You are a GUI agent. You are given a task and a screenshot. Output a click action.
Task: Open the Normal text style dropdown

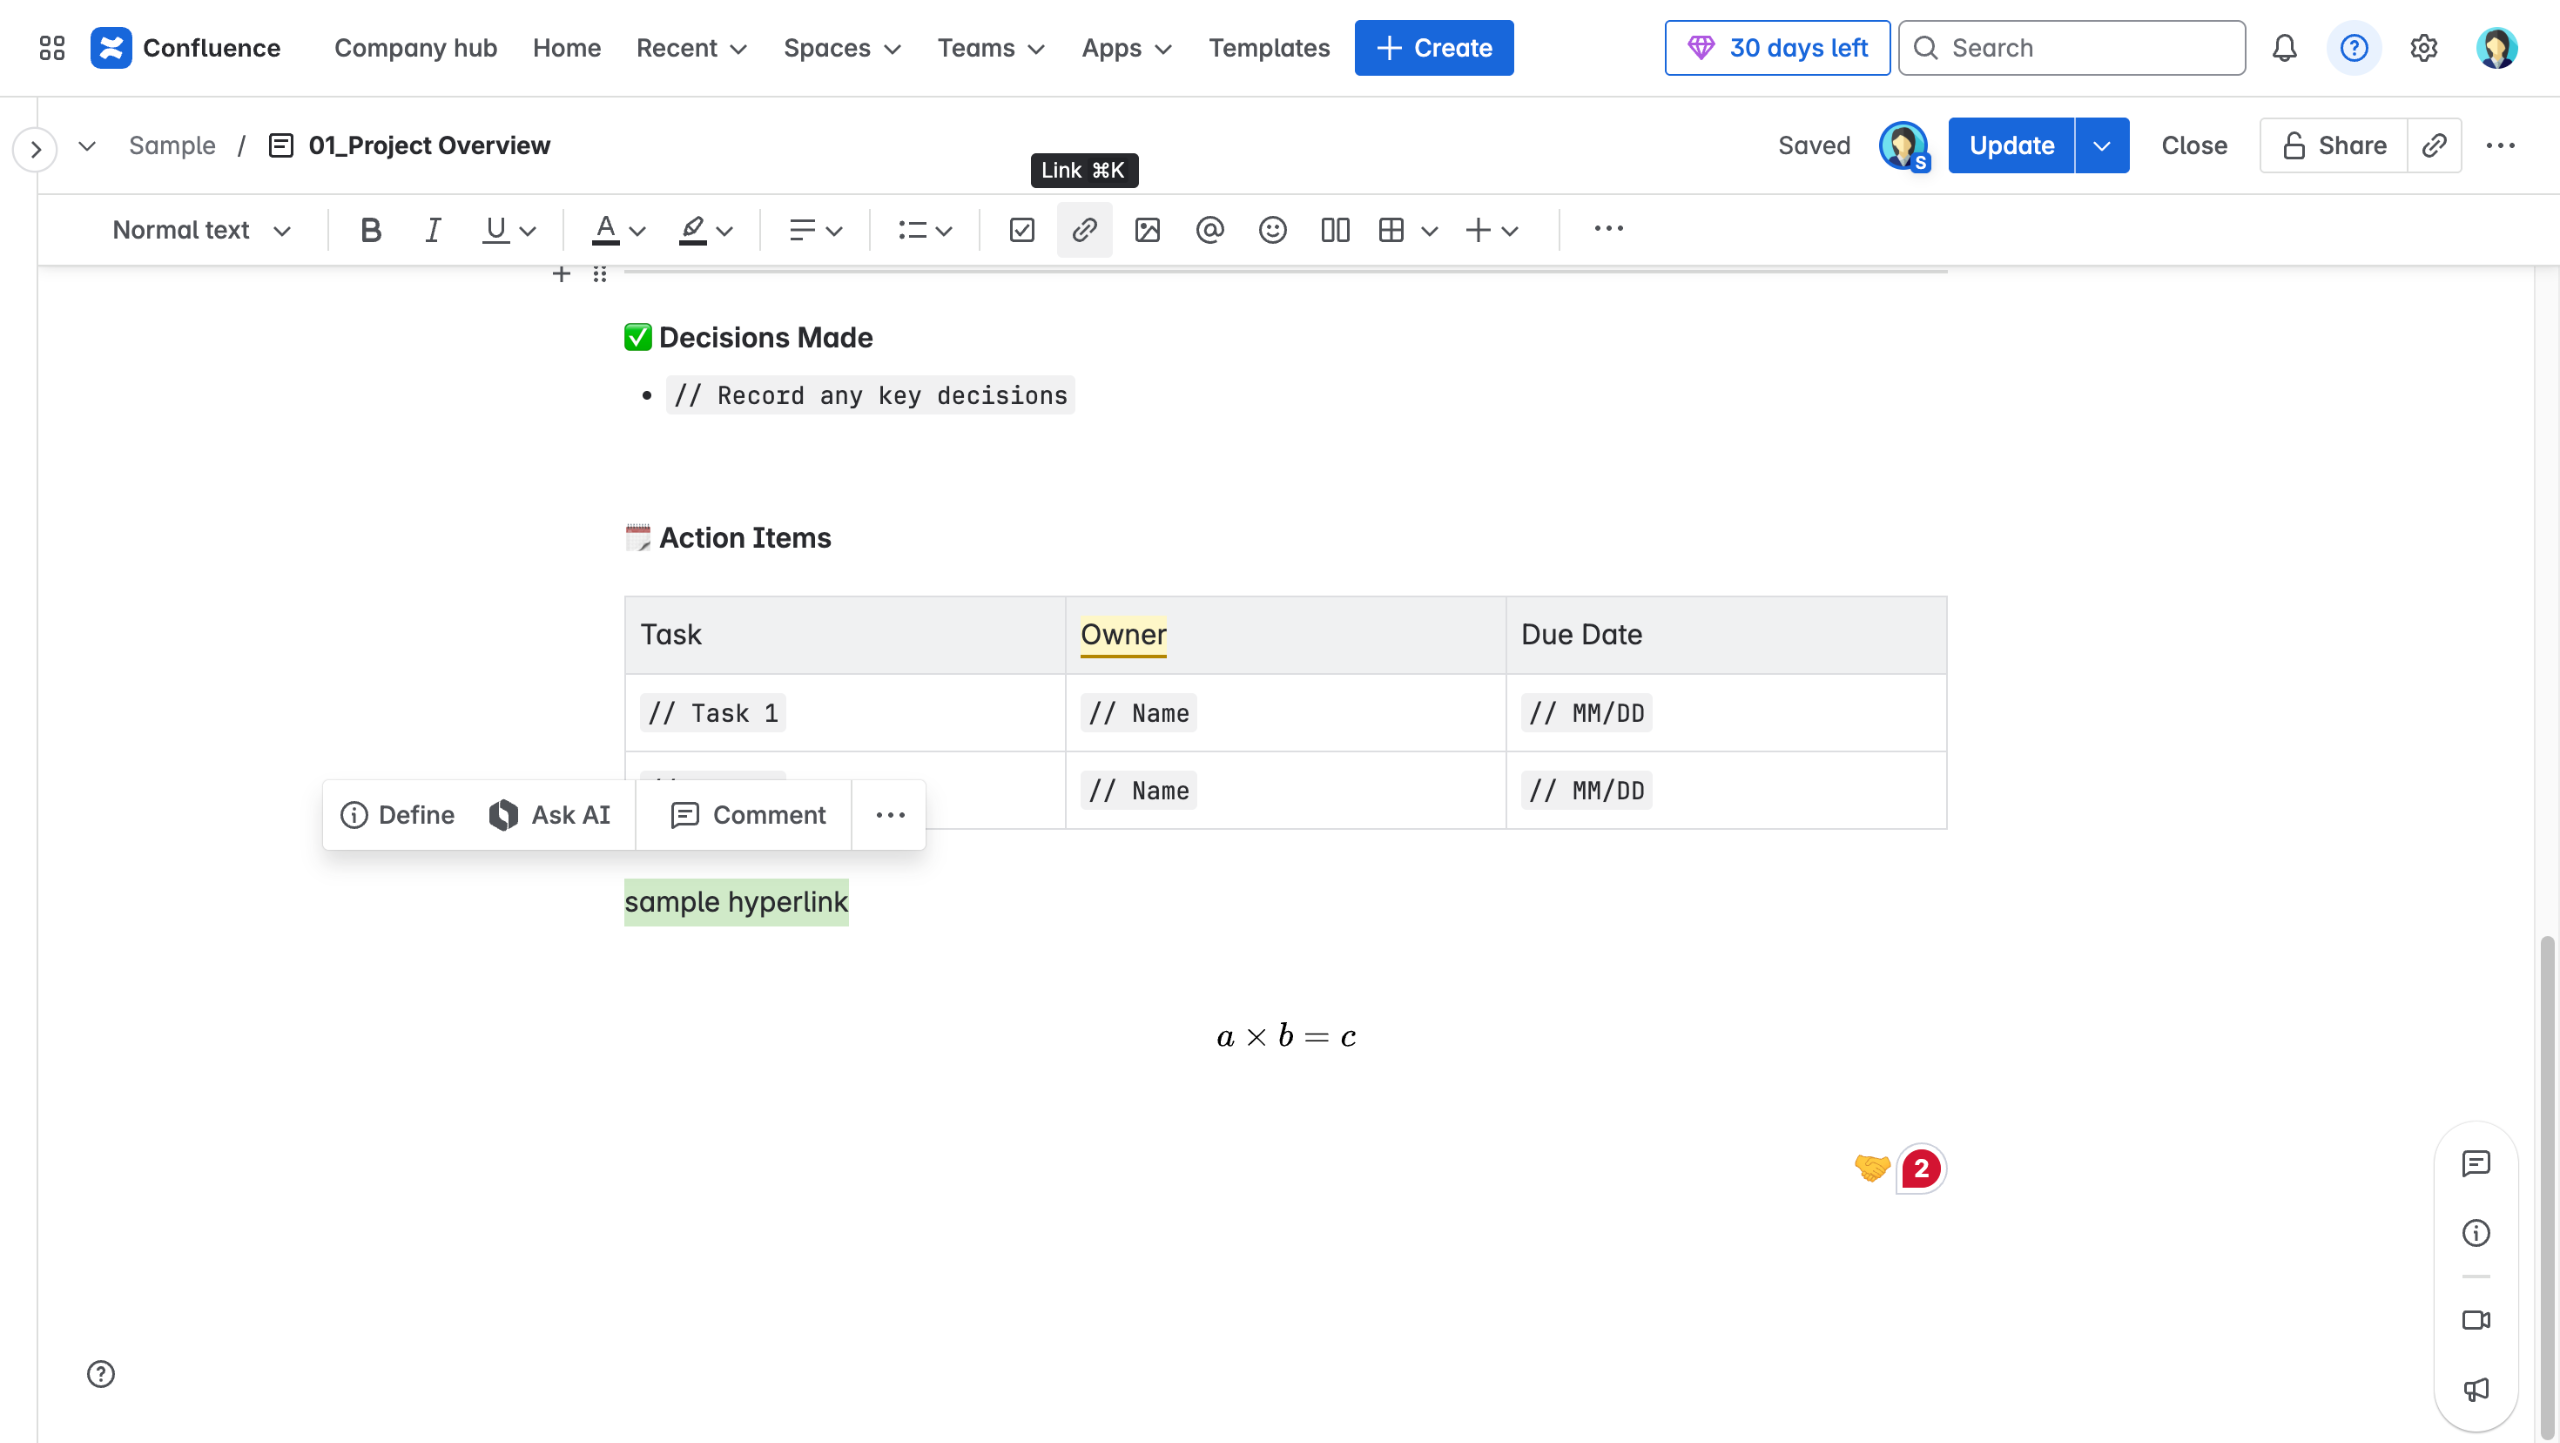(x=201, y=230)
